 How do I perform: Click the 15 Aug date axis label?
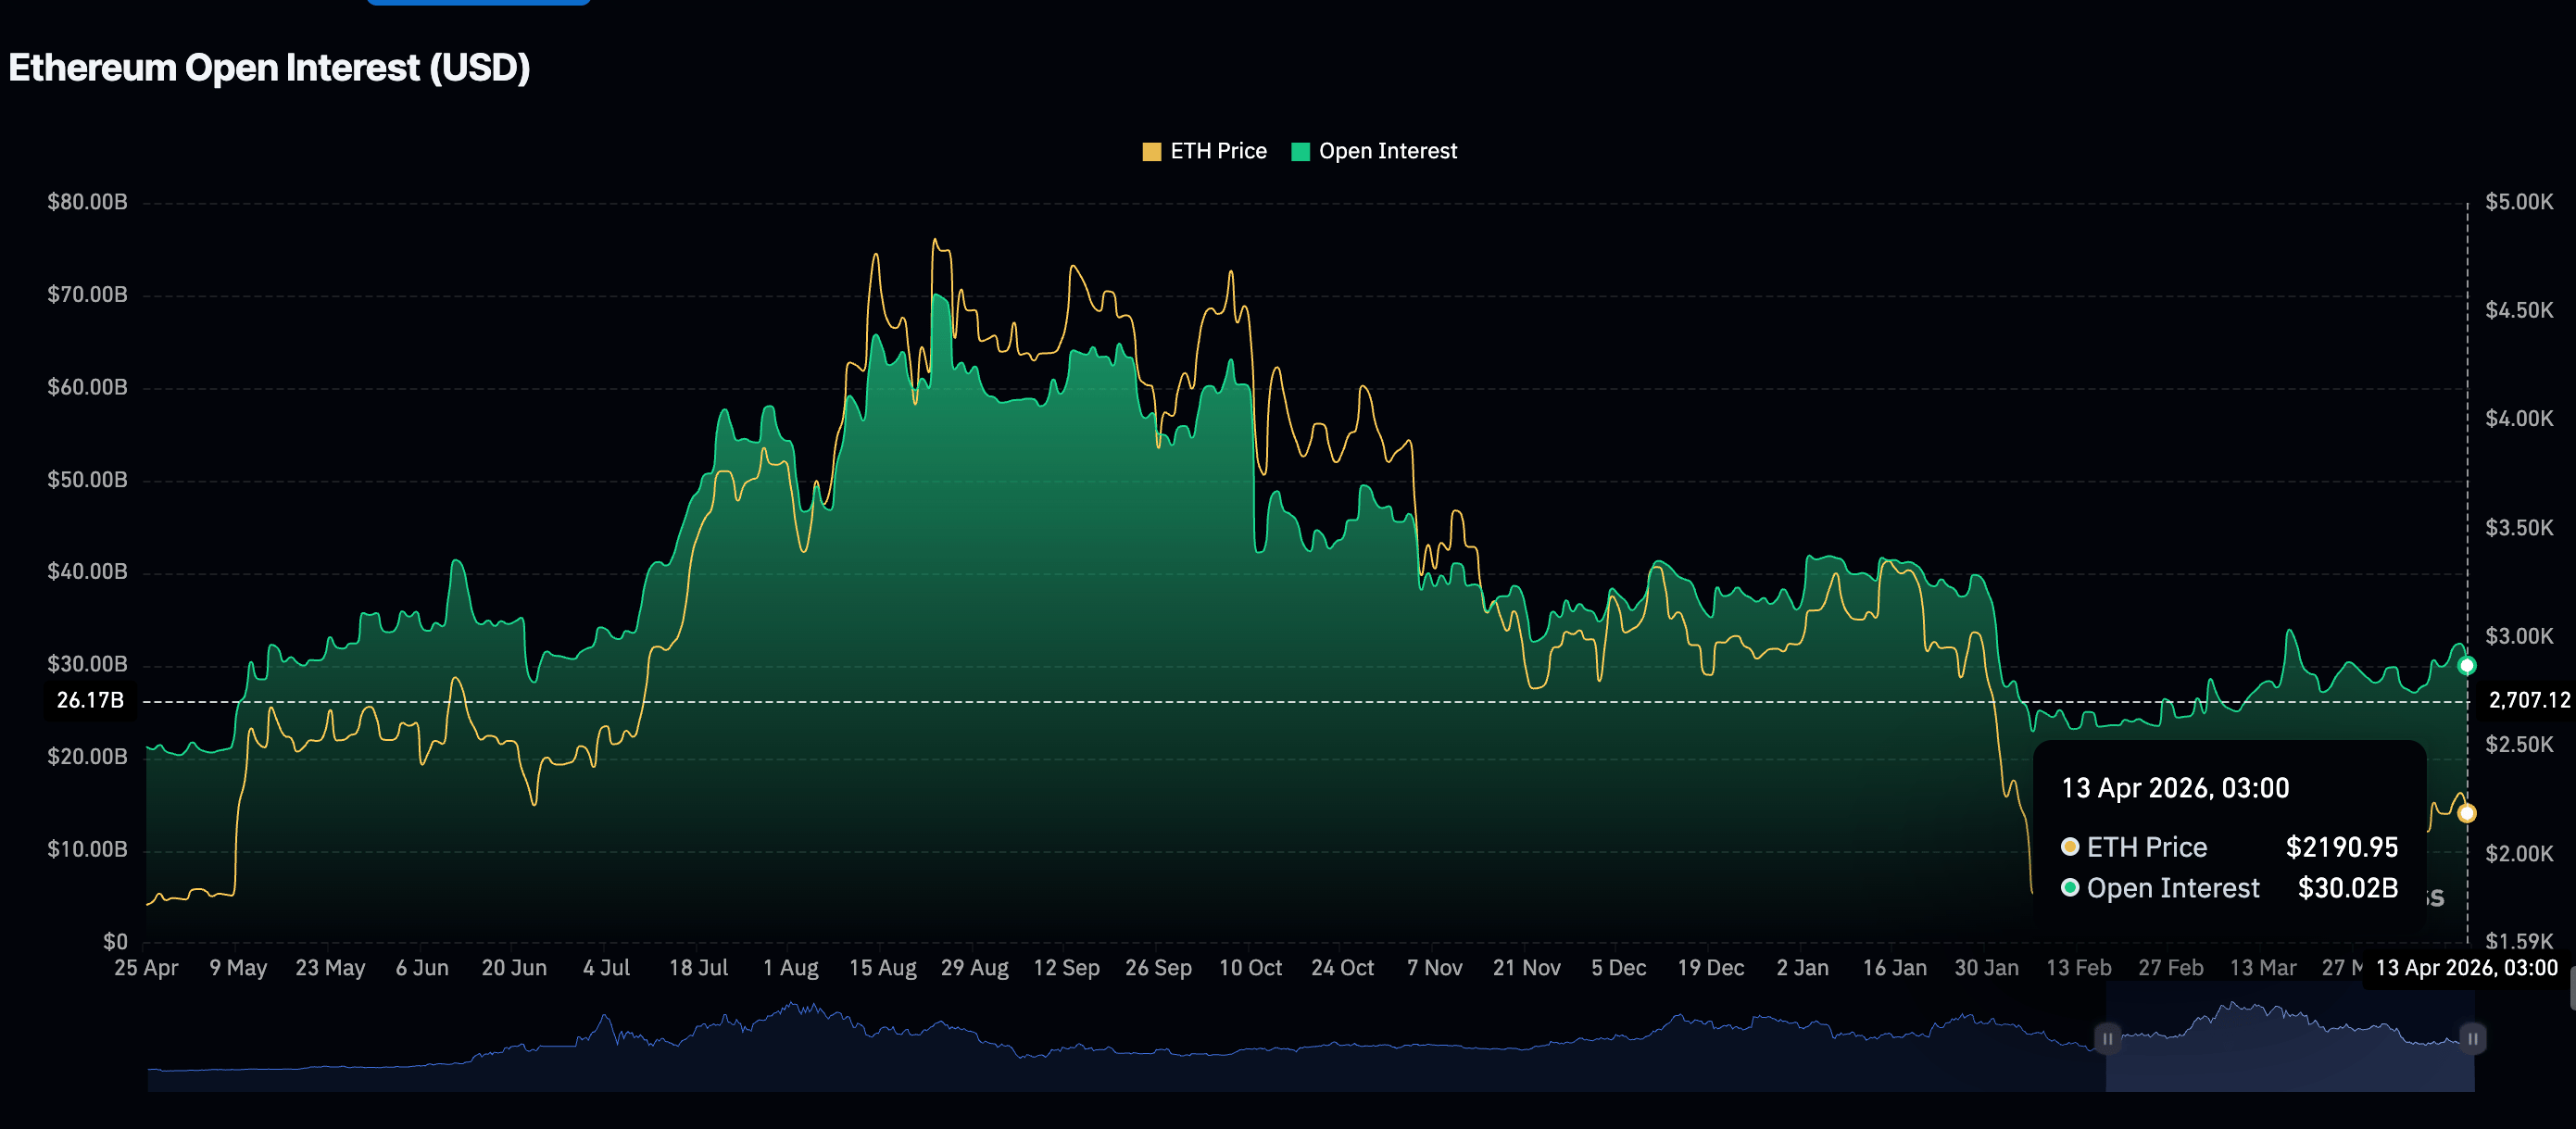click(882, 968)
